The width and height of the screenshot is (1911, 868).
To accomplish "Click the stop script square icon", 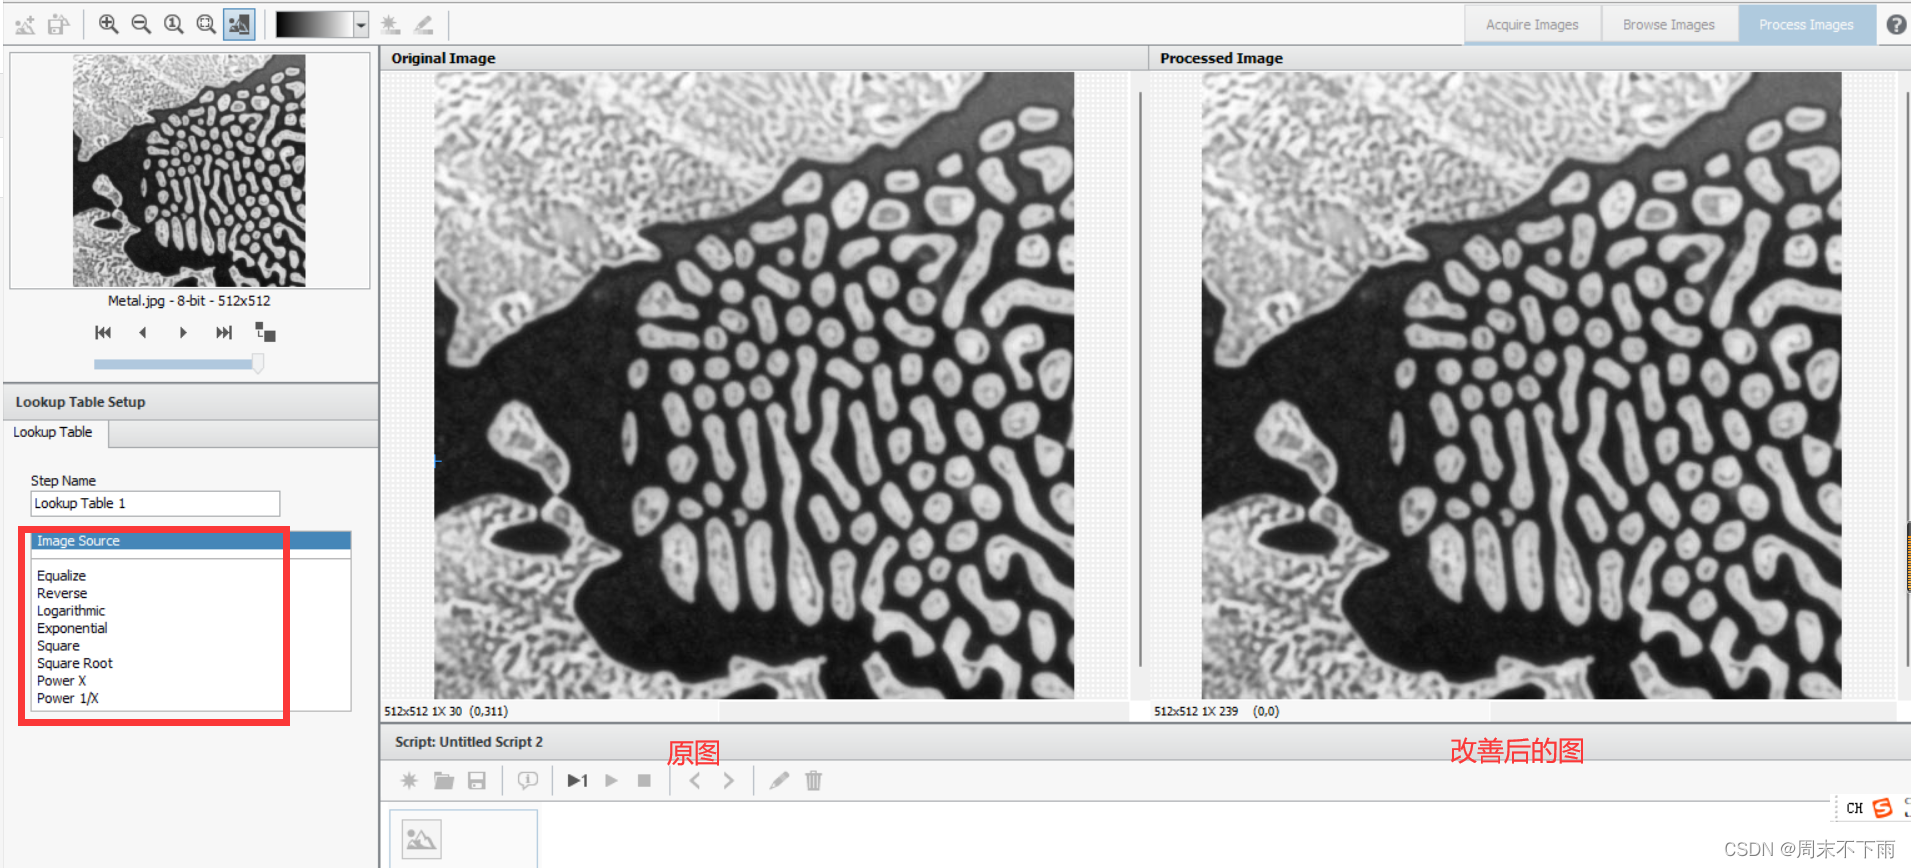I will pos(644,781).
